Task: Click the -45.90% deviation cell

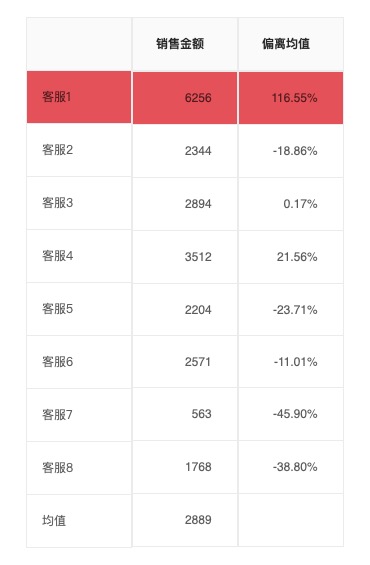Action: coord(291,414)
